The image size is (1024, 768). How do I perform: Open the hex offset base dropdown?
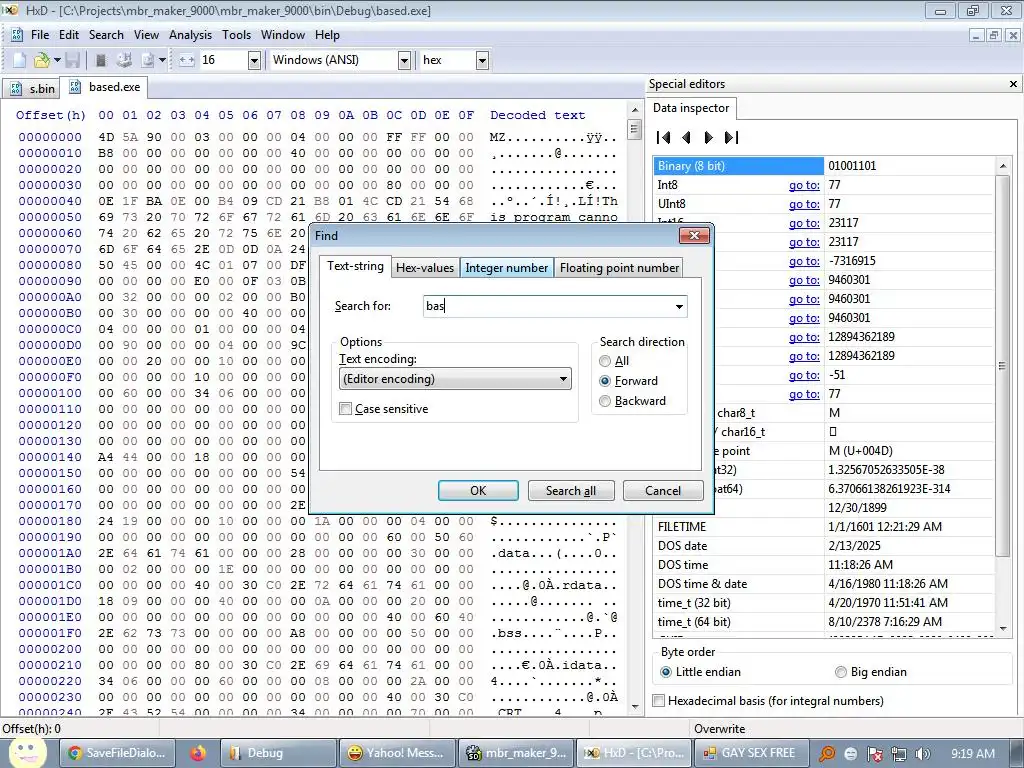pyautogui.click(x=482, y=60)
